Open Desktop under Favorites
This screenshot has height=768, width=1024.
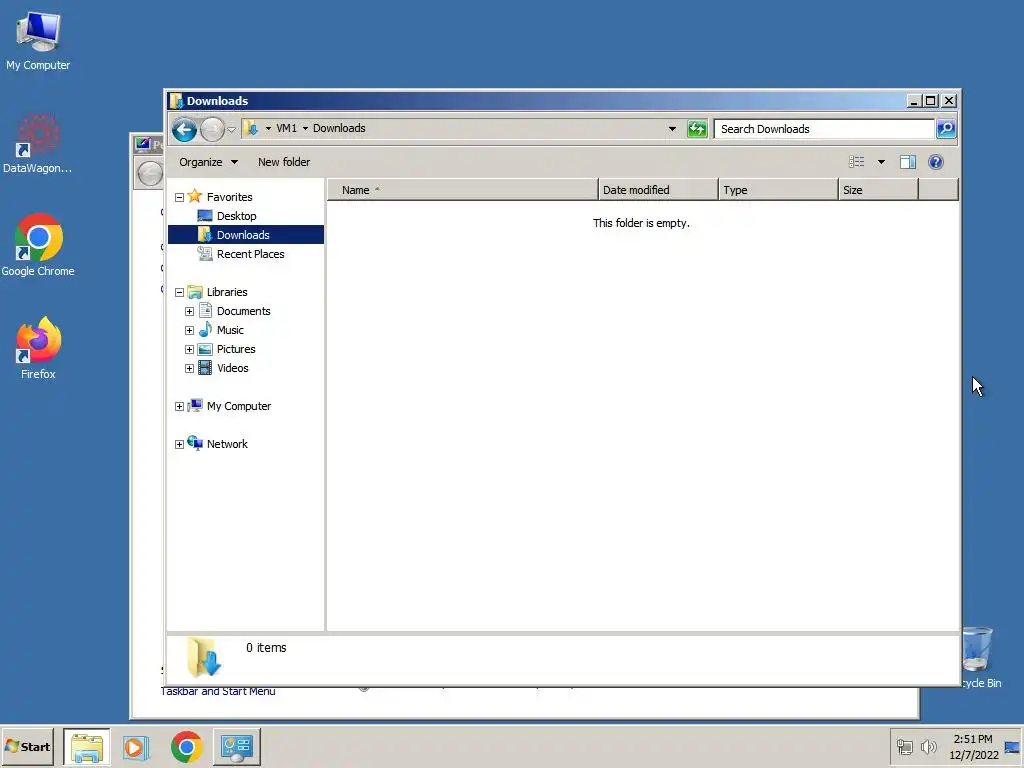(x=236, y=216)
